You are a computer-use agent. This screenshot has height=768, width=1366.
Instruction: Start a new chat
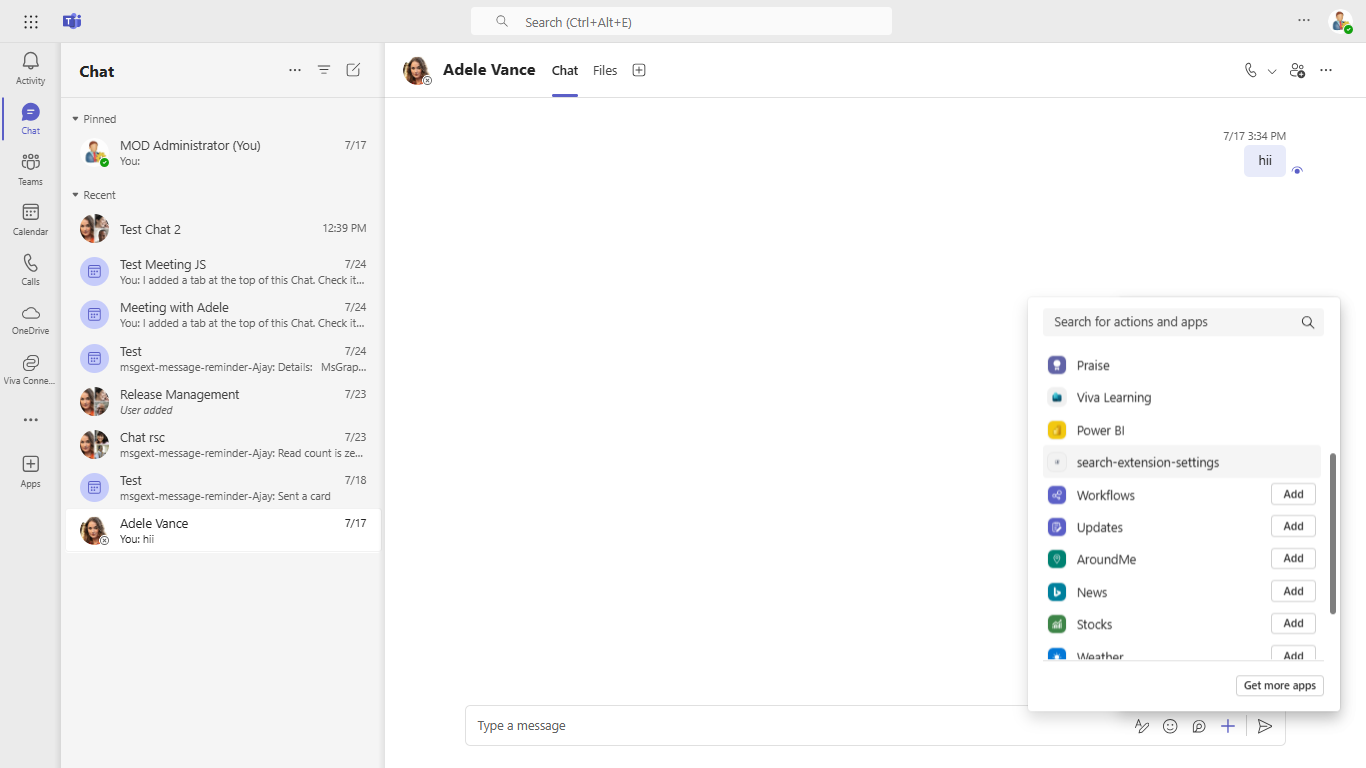tap(353, 70)
